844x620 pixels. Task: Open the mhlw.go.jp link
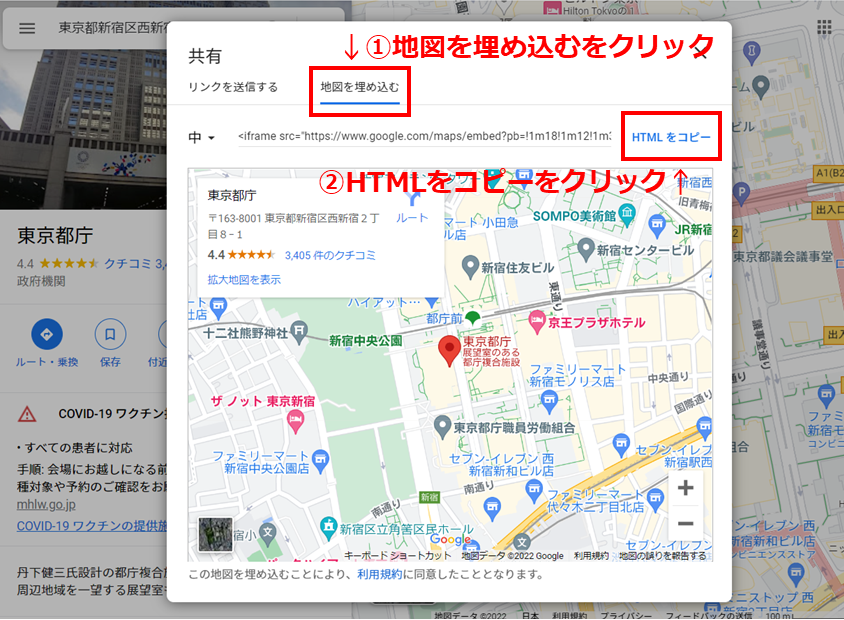pos(39,503)
